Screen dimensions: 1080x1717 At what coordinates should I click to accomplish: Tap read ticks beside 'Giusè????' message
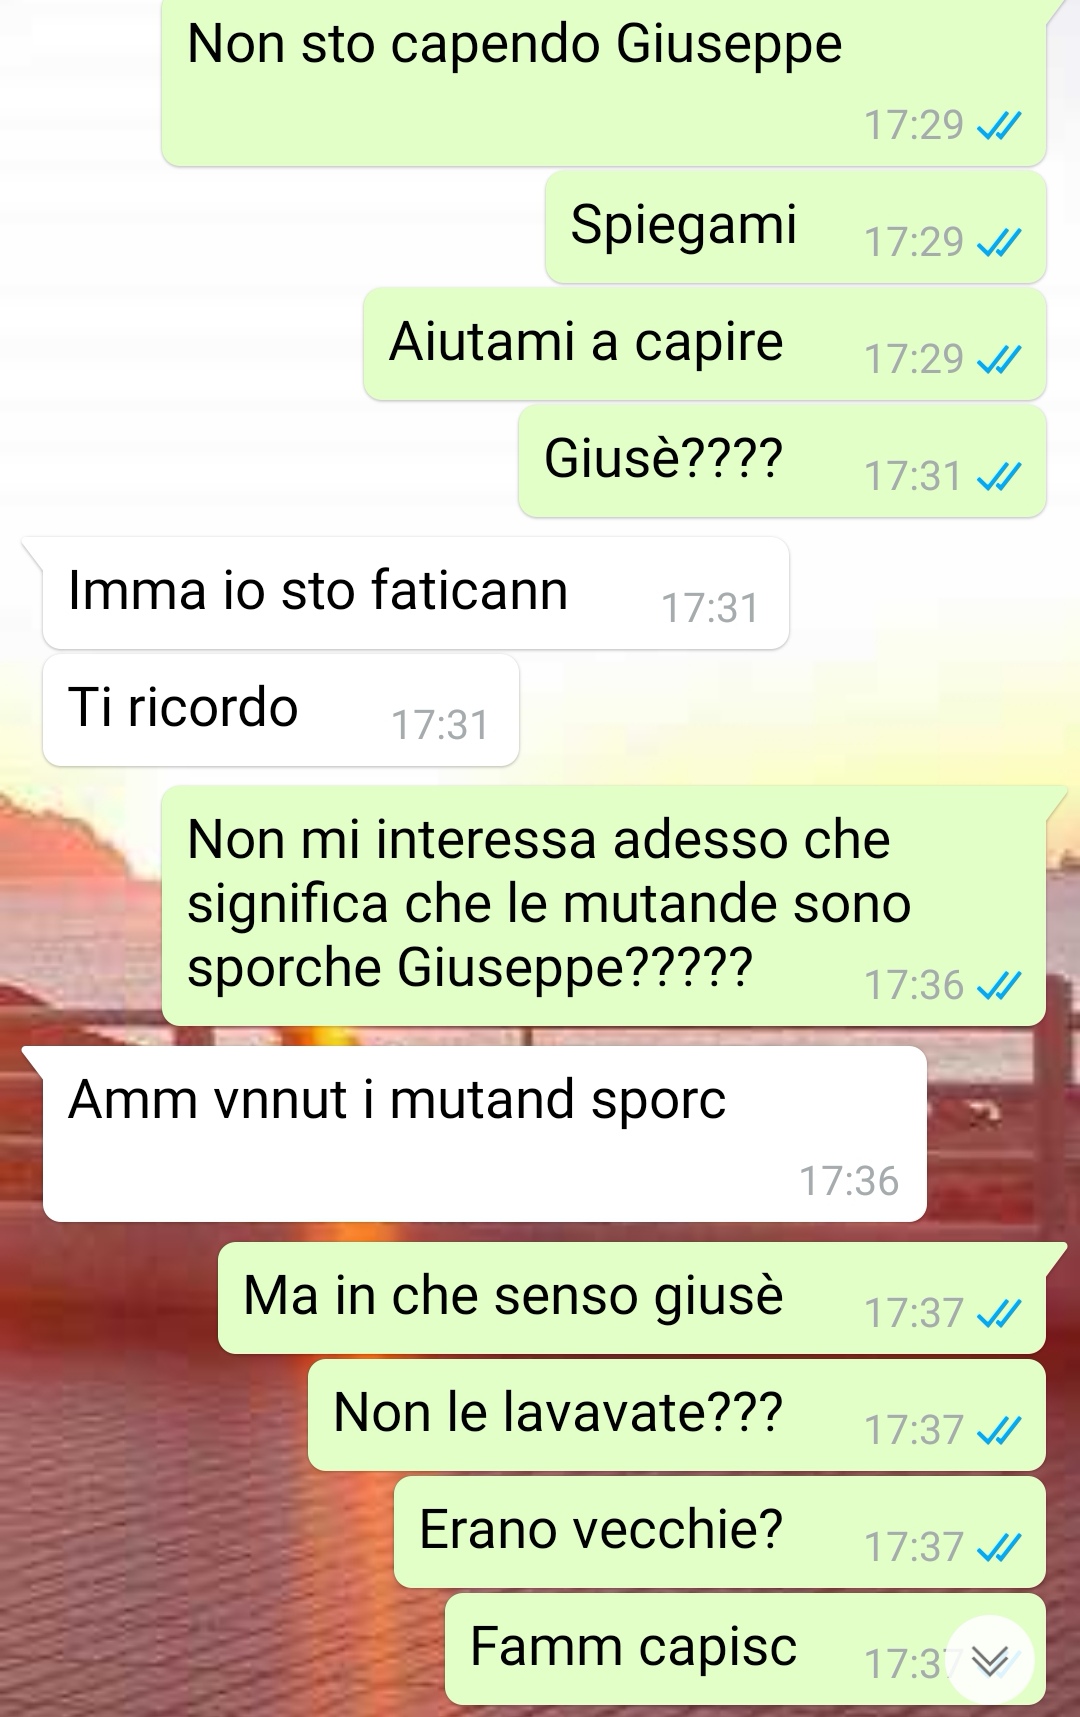998,477
